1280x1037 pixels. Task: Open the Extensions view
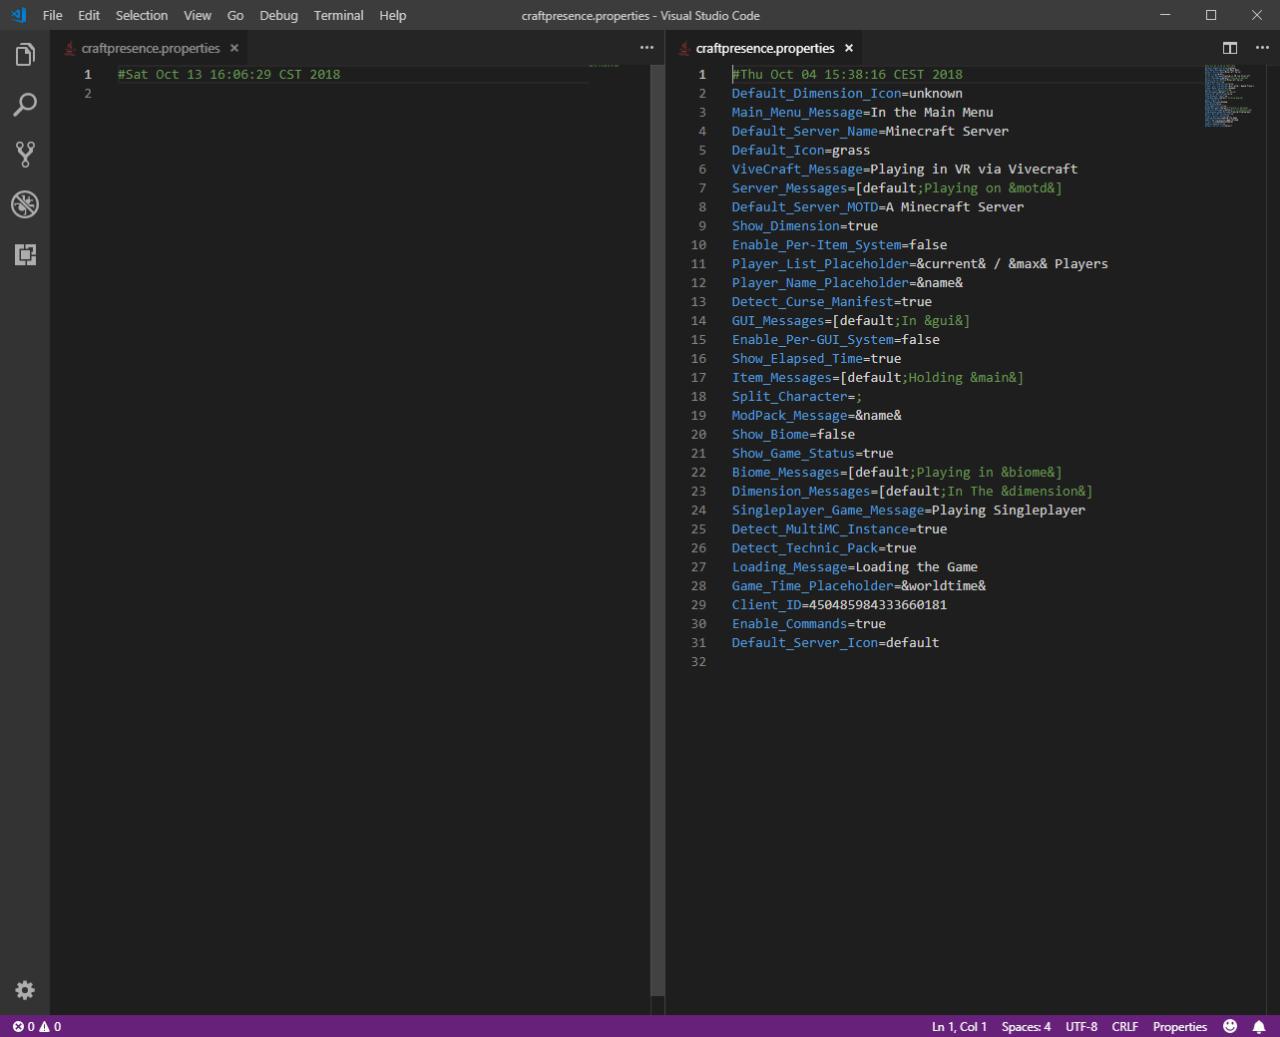pyautogui.click(x=25, y=254)
